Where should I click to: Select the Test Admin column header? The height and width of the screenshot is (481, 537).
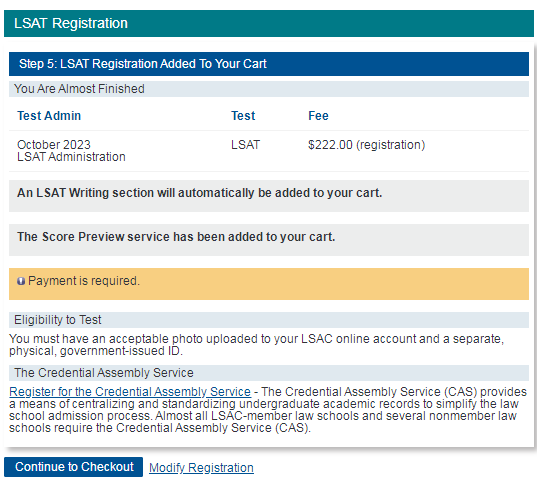[x=49, y=116]
